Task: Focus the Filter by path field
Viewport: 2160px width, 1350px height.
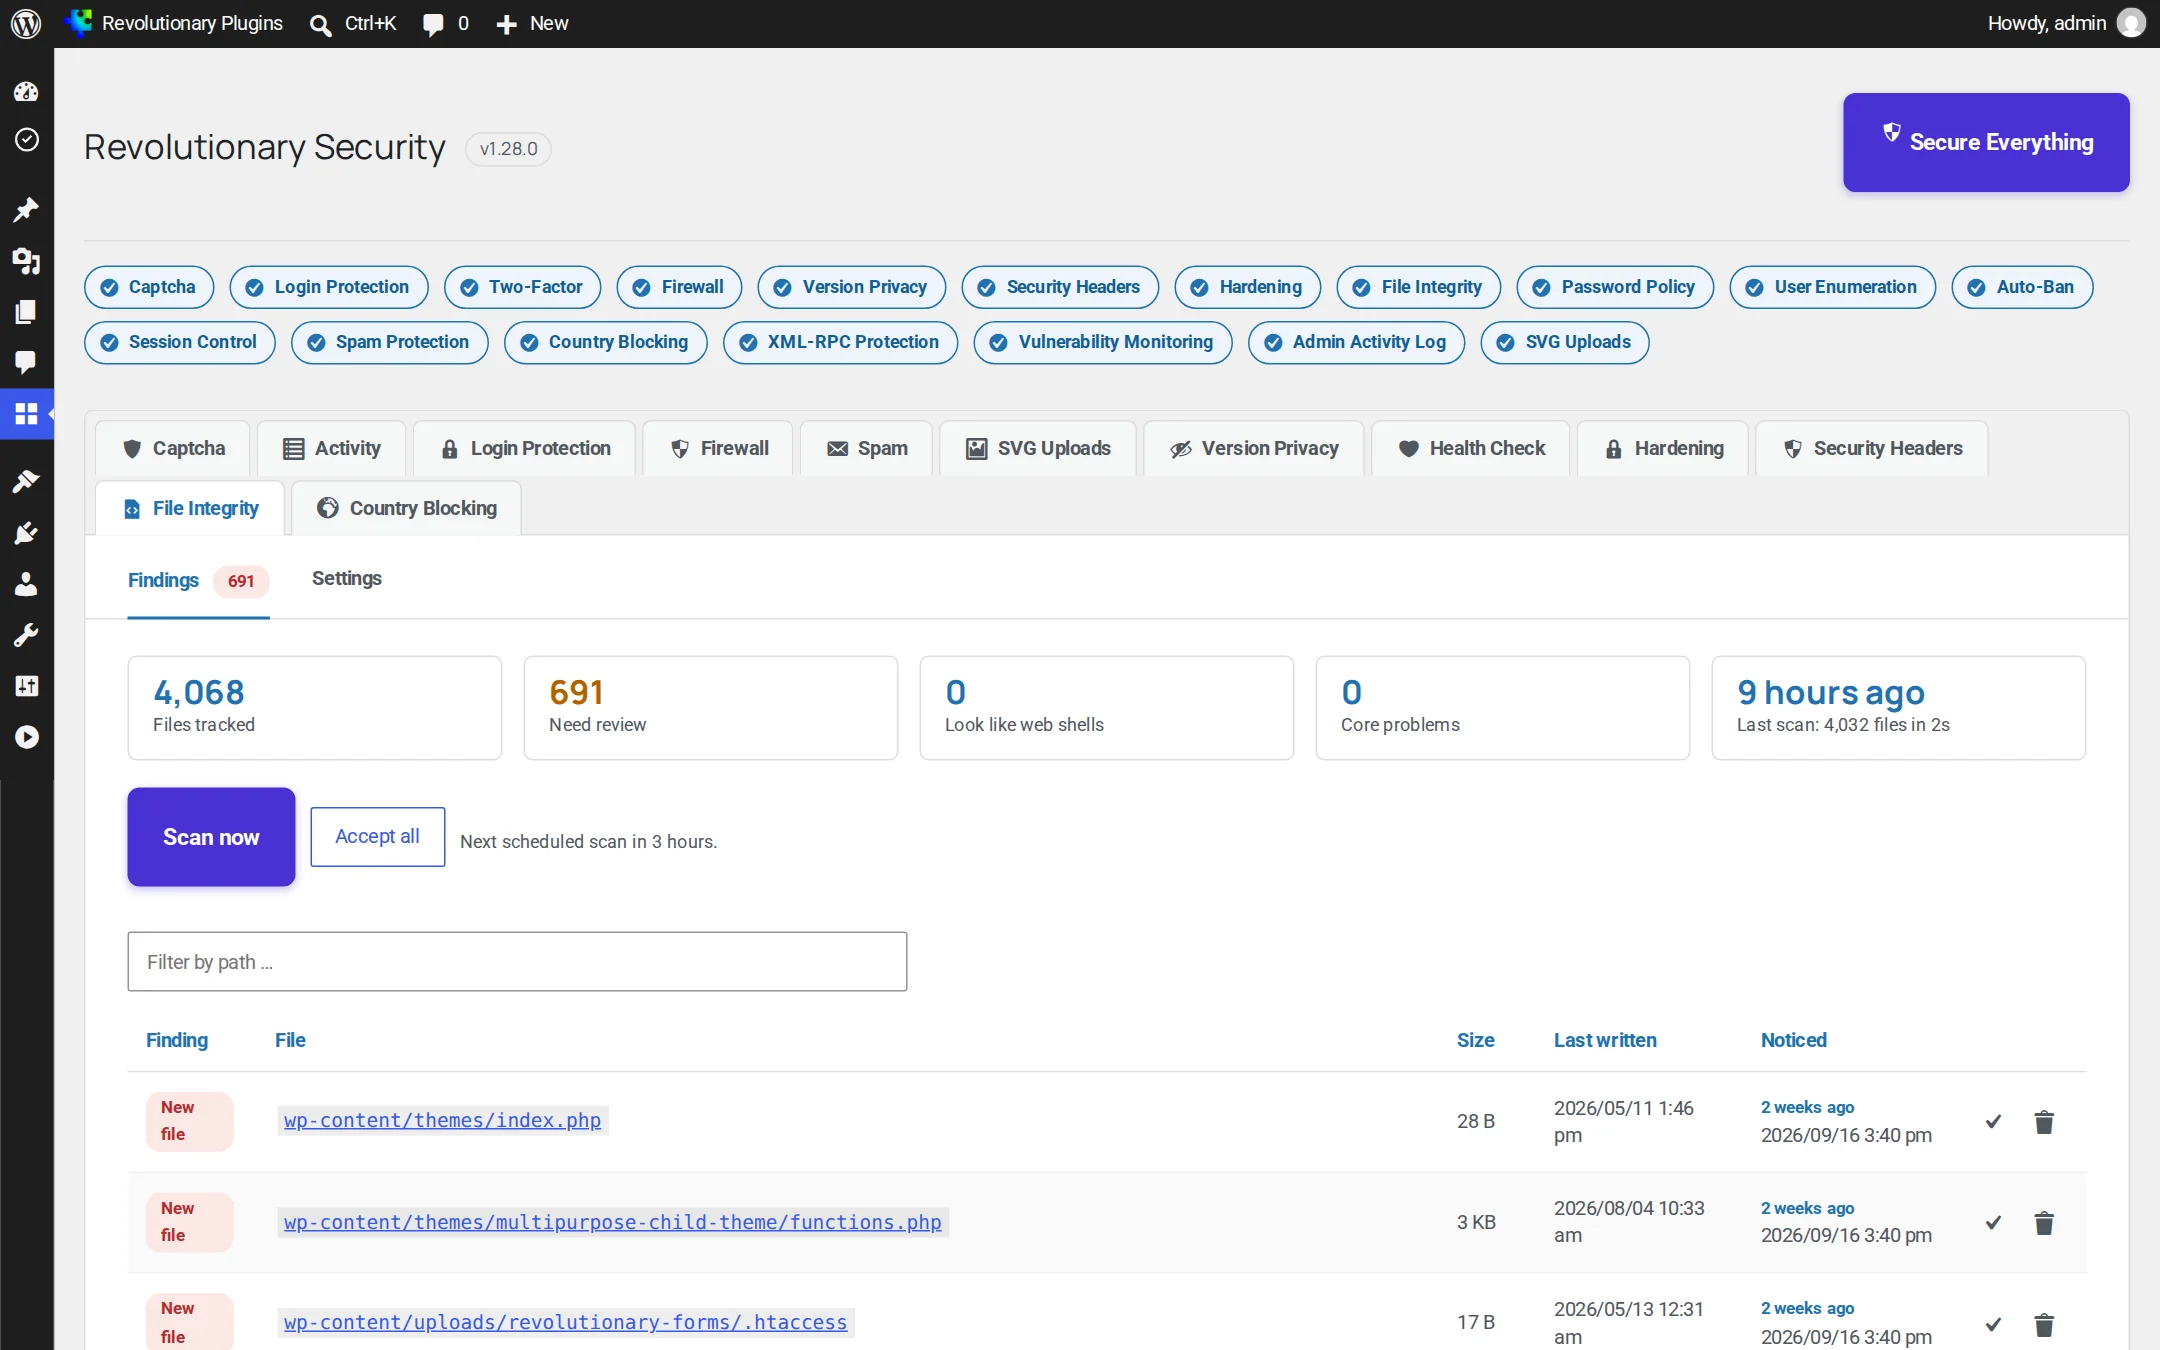Action: pyautogui.click(x=517, y=962)
